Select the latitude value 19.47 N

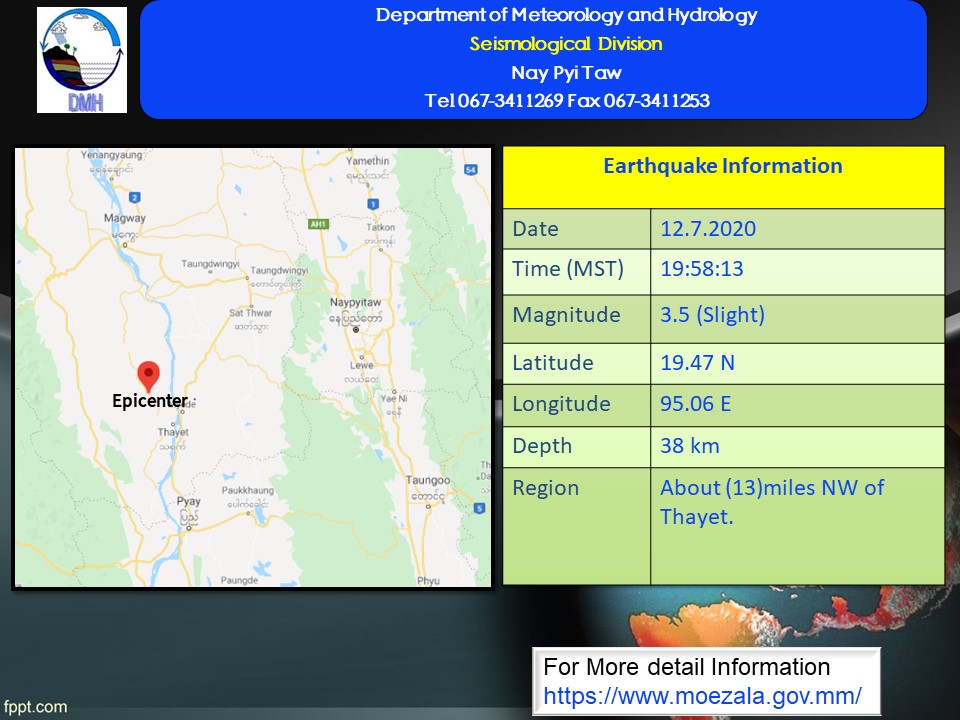(697, 363)
